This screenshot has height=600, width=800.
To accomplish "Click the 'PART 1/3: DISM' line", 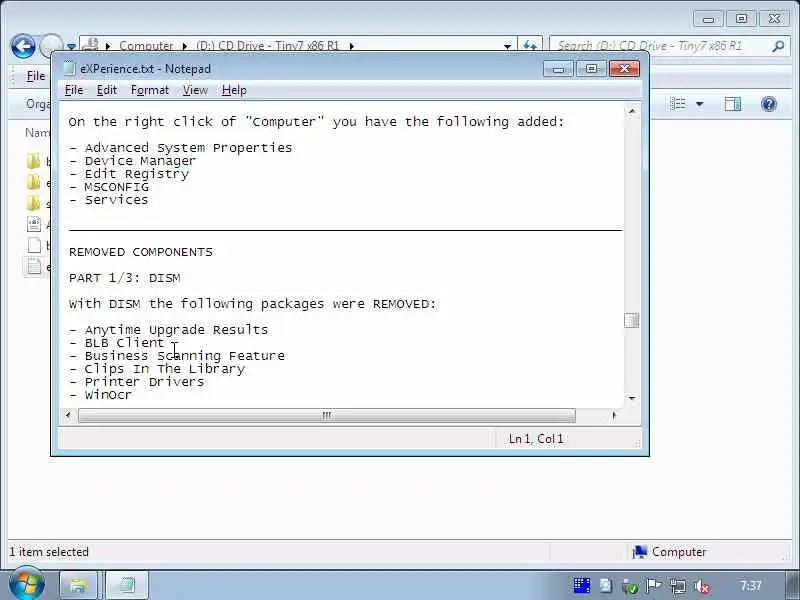I will coord(124,278).
